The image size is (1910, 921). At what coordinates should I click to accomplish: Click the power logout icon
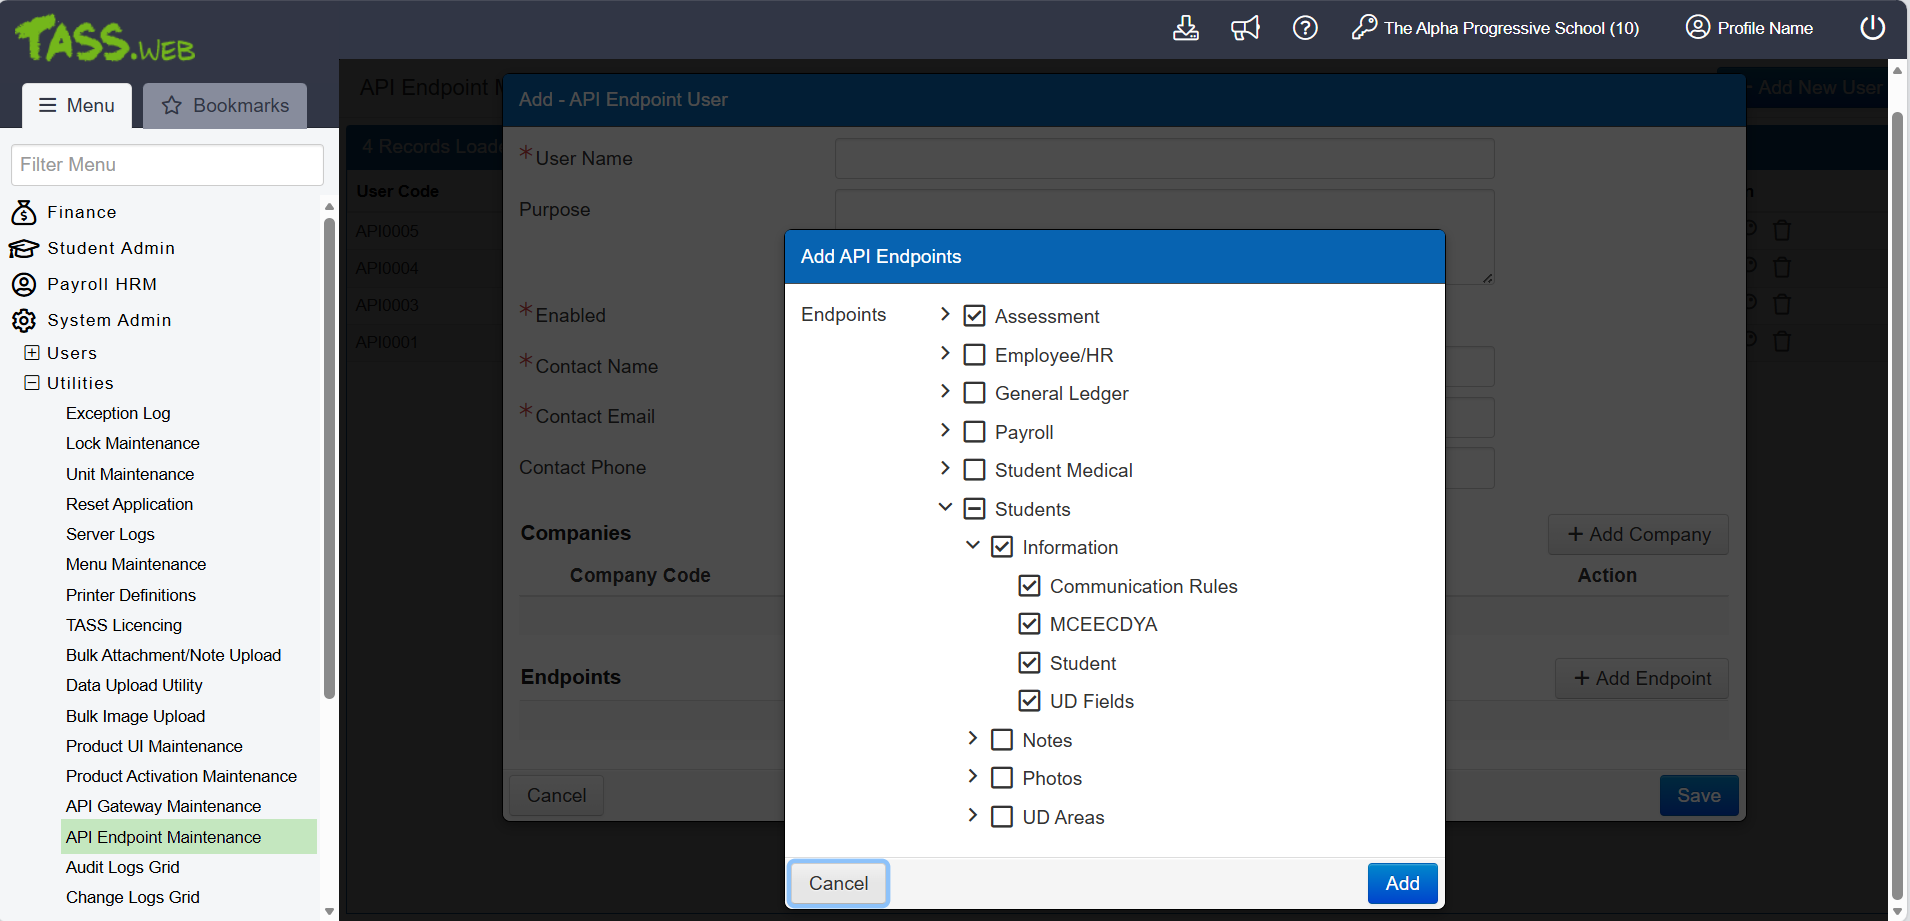pos(1872,28)
